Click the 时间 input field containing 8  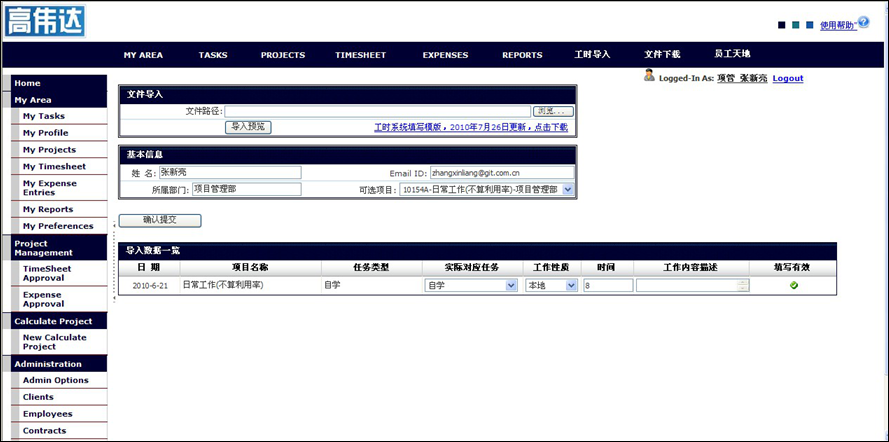[608, 285]
